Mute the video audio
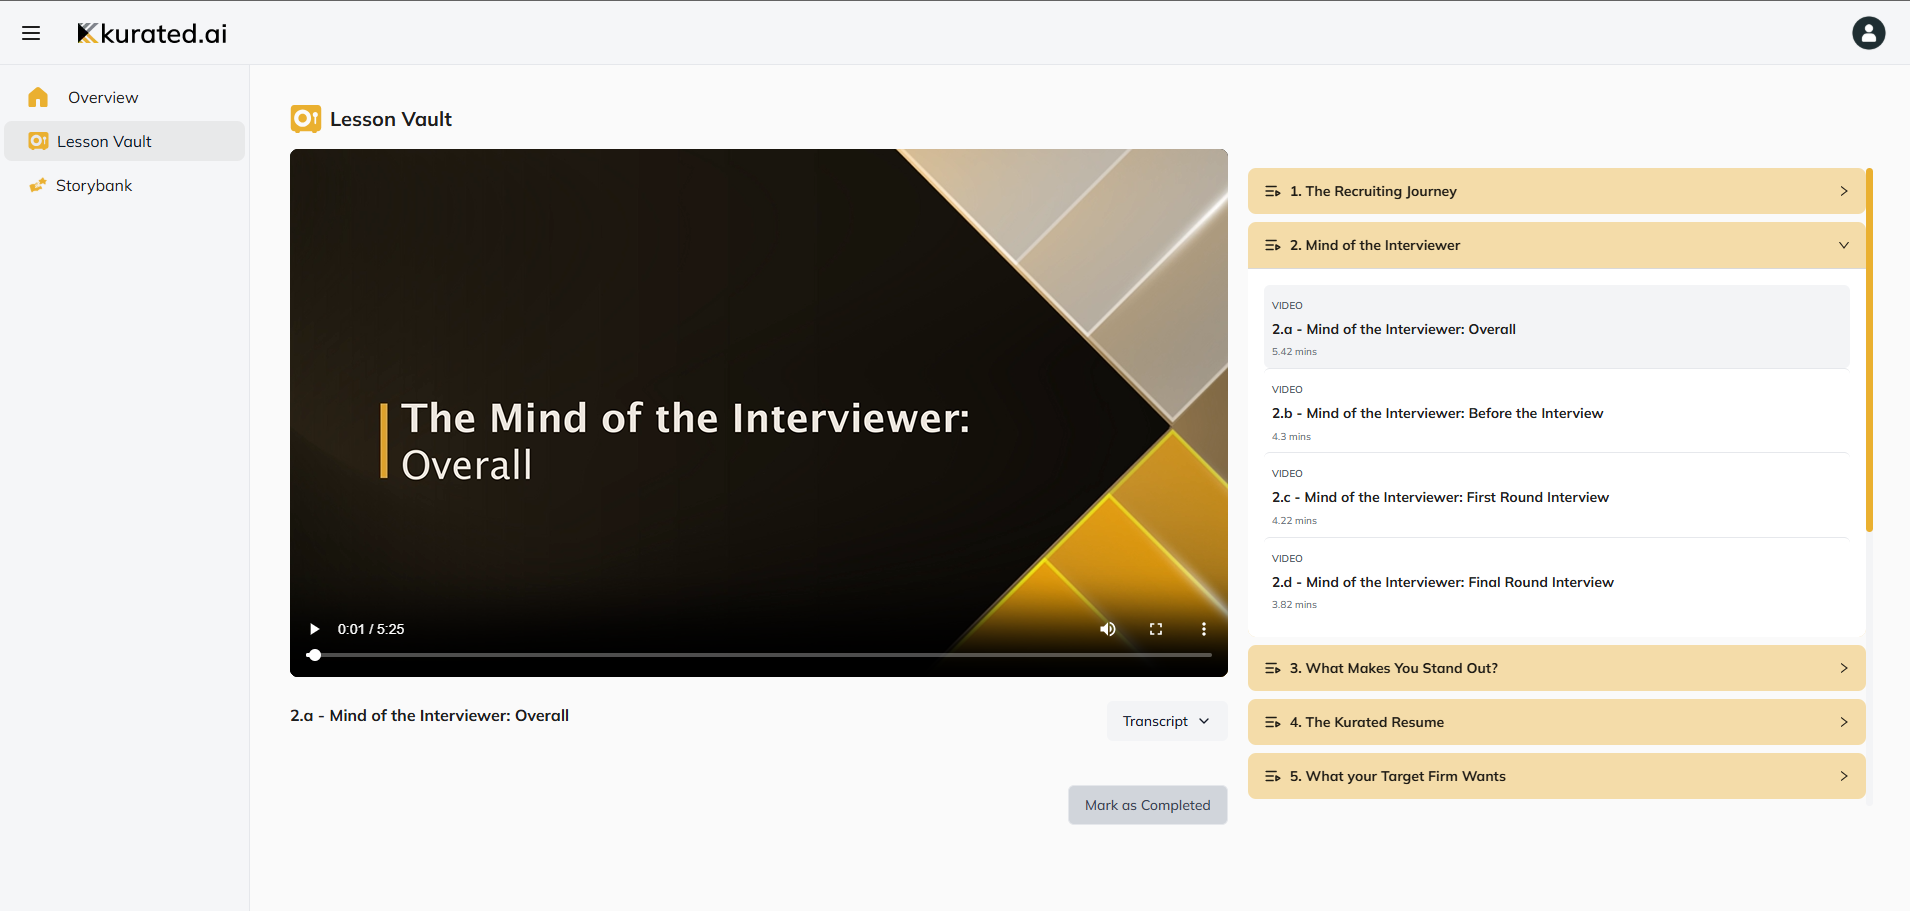The width and height of the screenshot is (1910, 911). 1107,628
